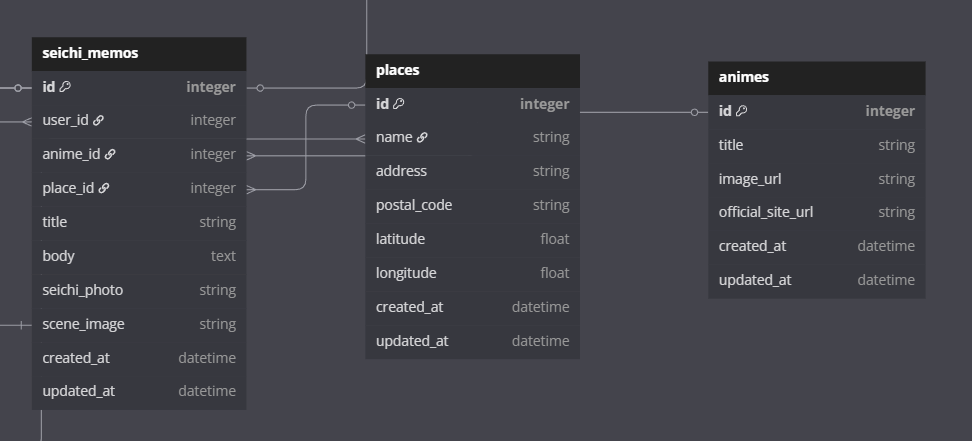The image size is (972, 441).
Task: Click the body text field row
Action: pos(139,256)
